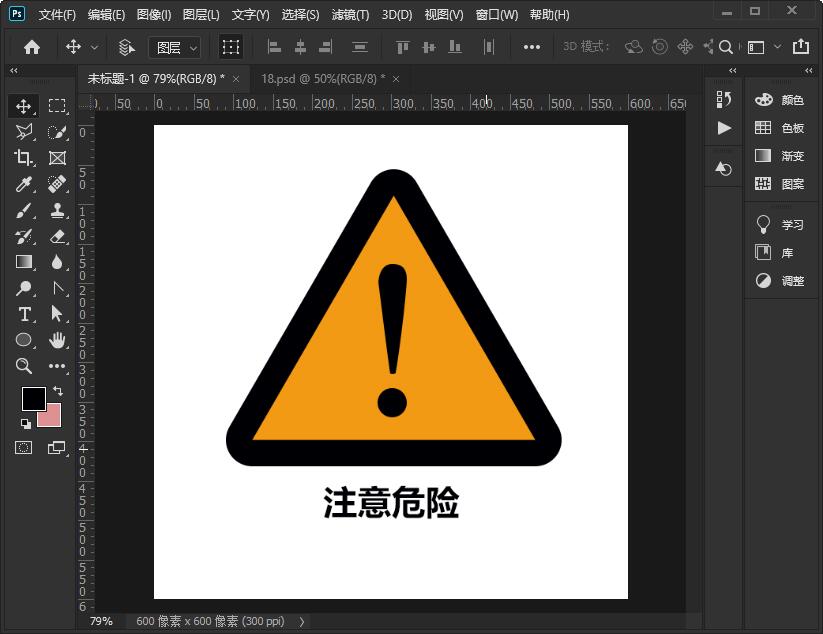Open the 色板 swatches panel
The width and height of the screenshot is (823, 634).
click(x=779, y=128)
